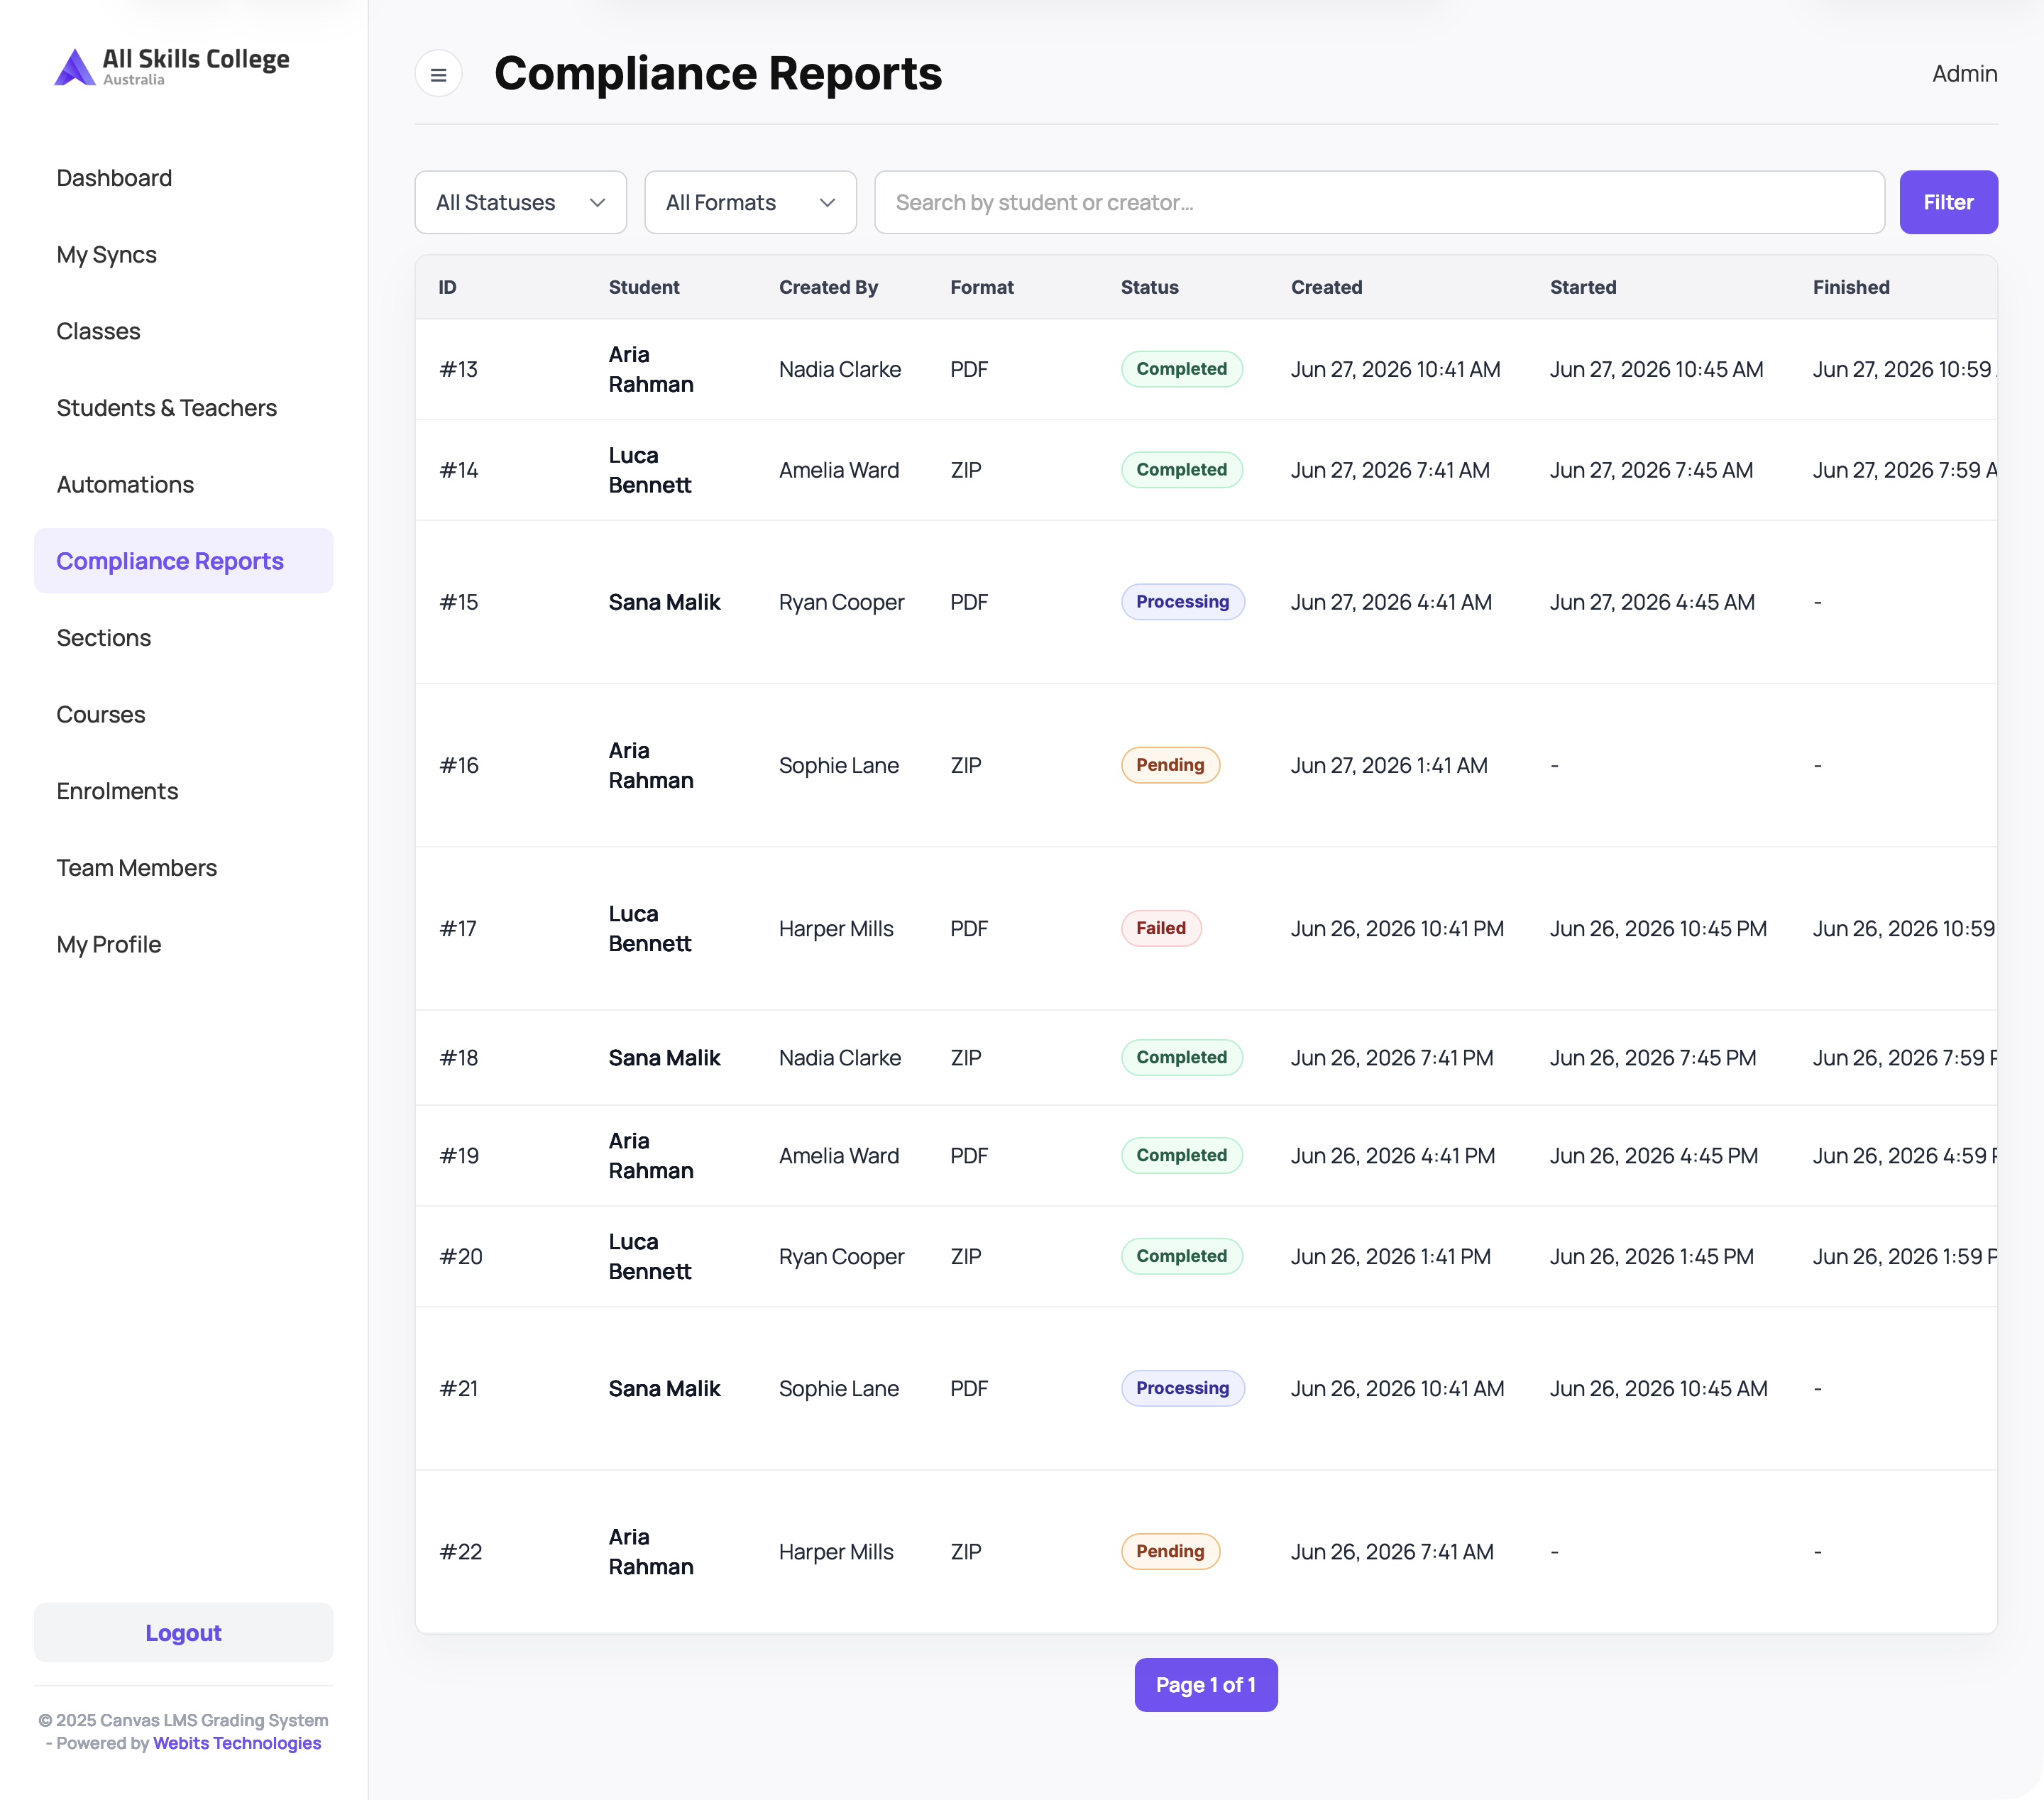Open the All Statuses dropdown

point(521,202)
